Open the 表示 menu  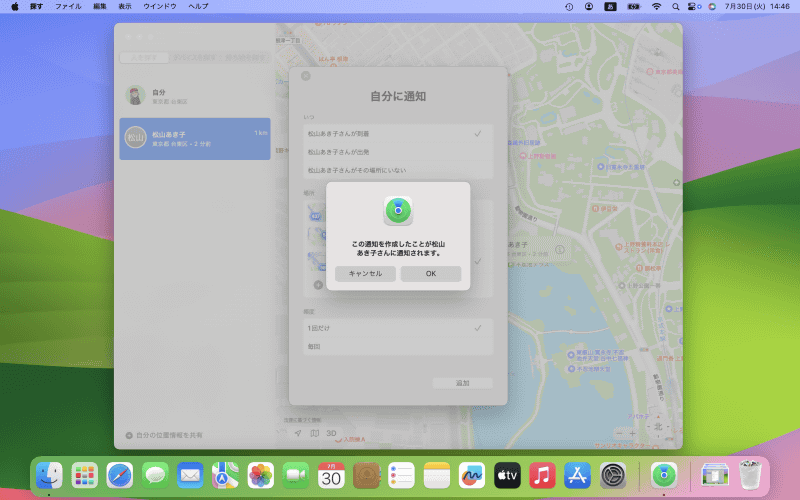(125, 6)
